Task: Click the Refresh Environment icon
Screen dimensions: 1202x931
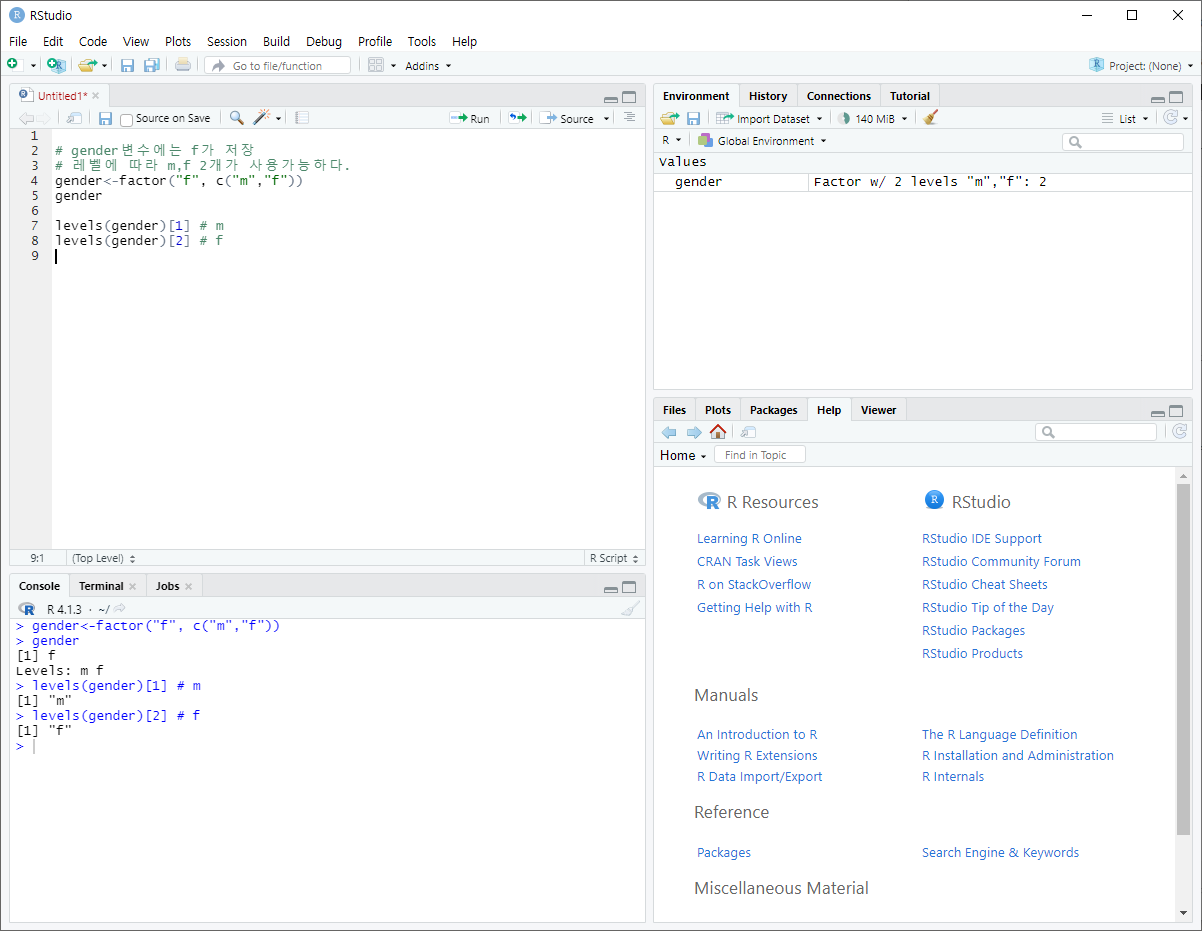Action: [x=1171, y=118]
